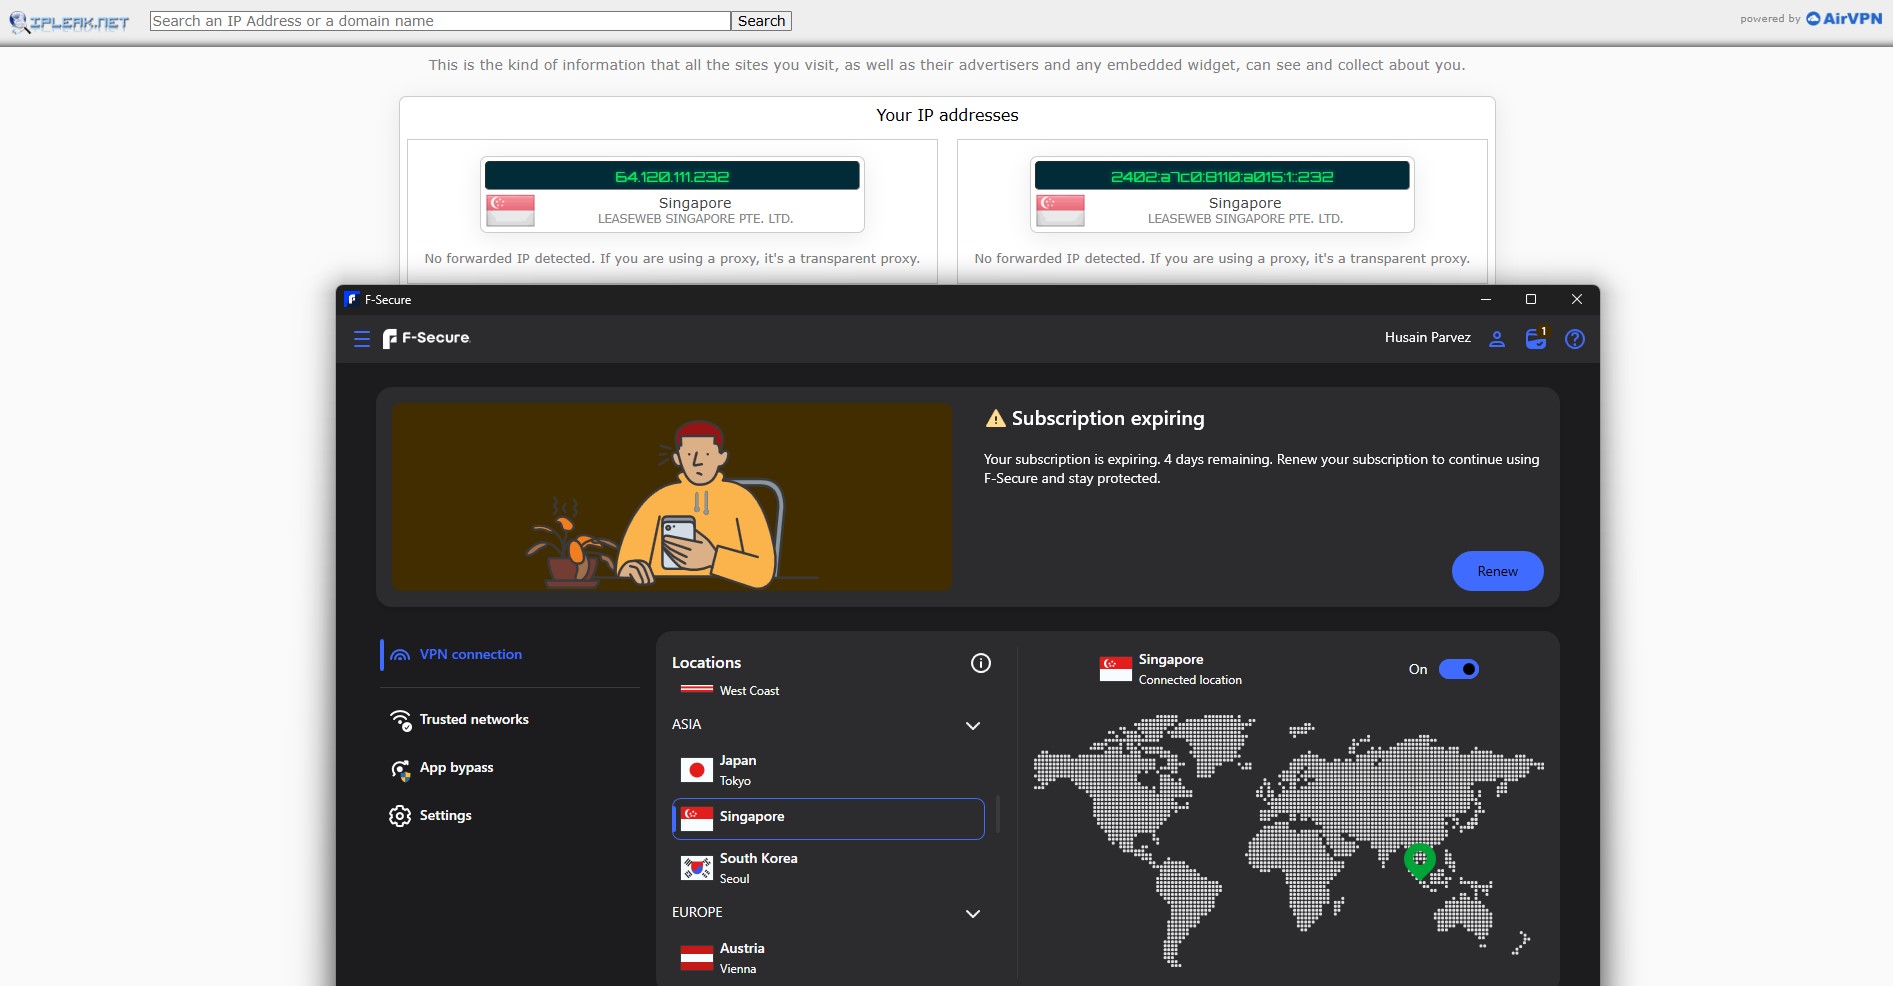Click the IPLeak Search button
This screenshot has height=986, width=1893.
click(762, 21)
